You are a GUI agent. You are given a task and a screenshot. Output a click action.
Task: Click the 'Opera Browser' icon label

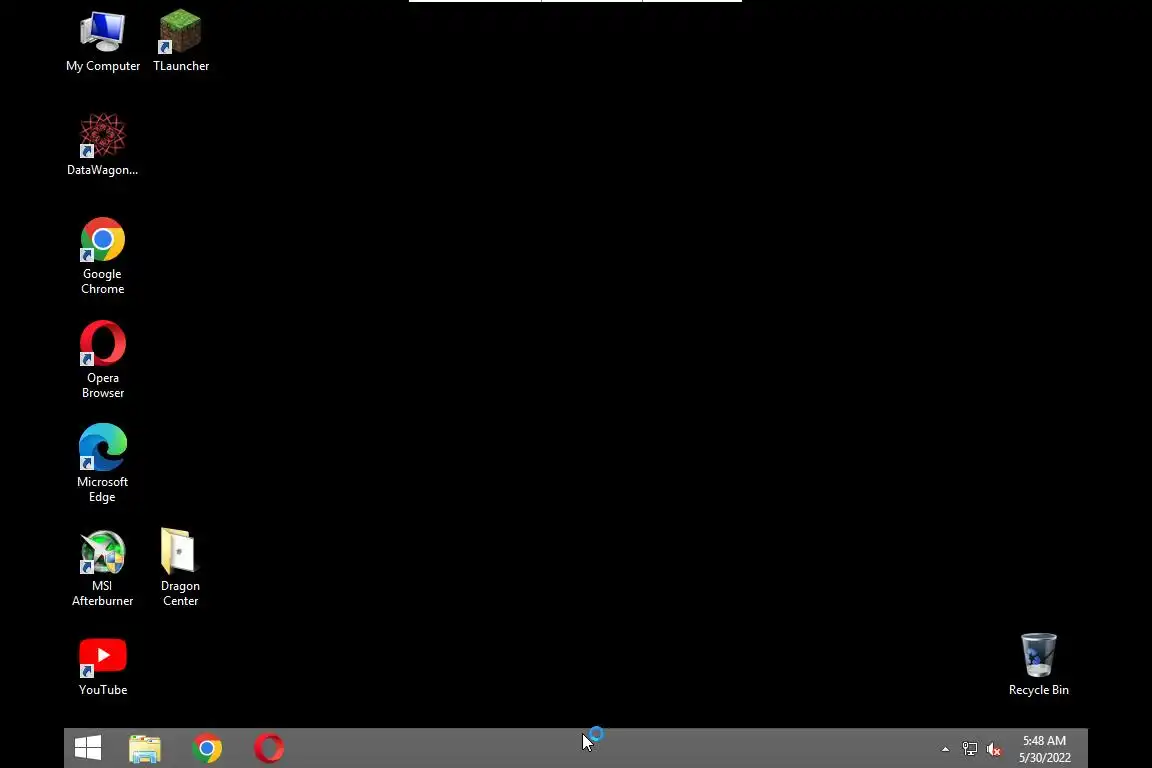tap(103, 385)
